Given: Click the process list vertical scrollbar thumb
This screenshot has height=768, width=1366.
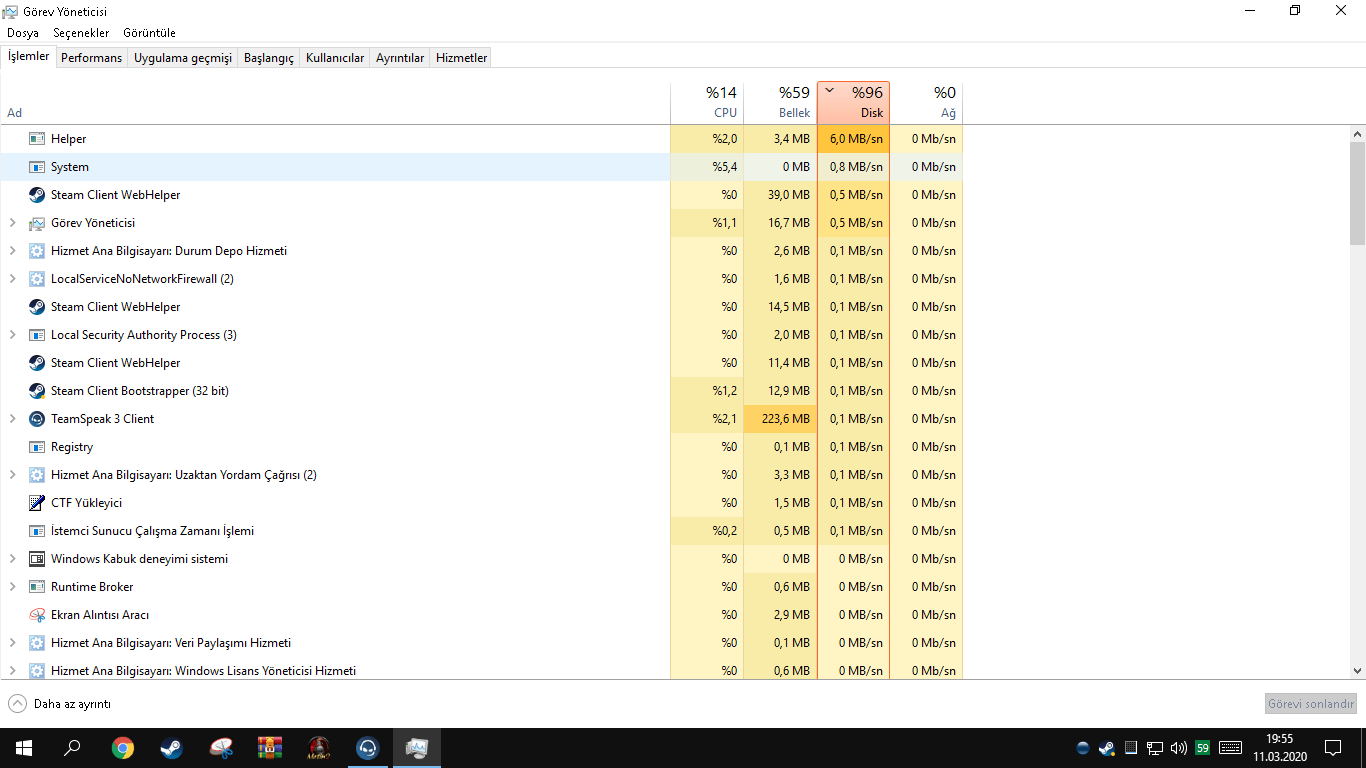Looking at the screenshot, I should point(1357,193).
